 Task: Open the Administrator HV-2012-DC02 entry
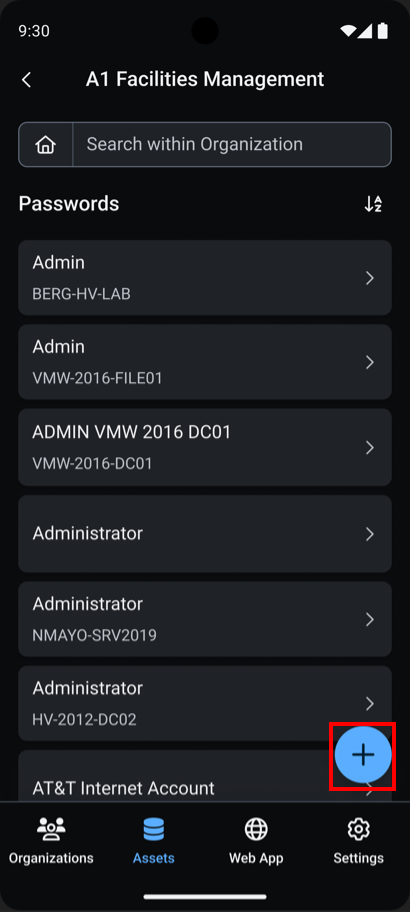205,703
